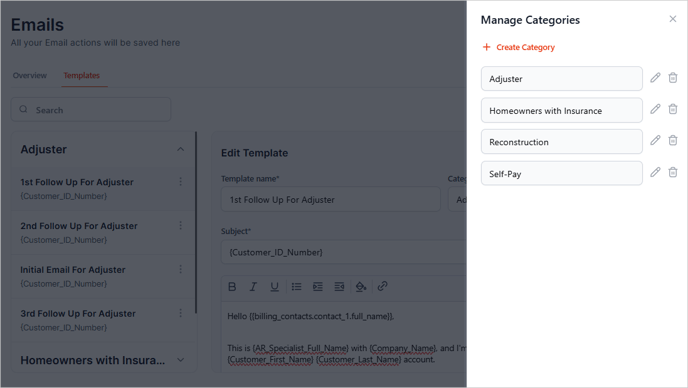
Task: Insert a hyperlink in editor
Action: coord(382,286)
